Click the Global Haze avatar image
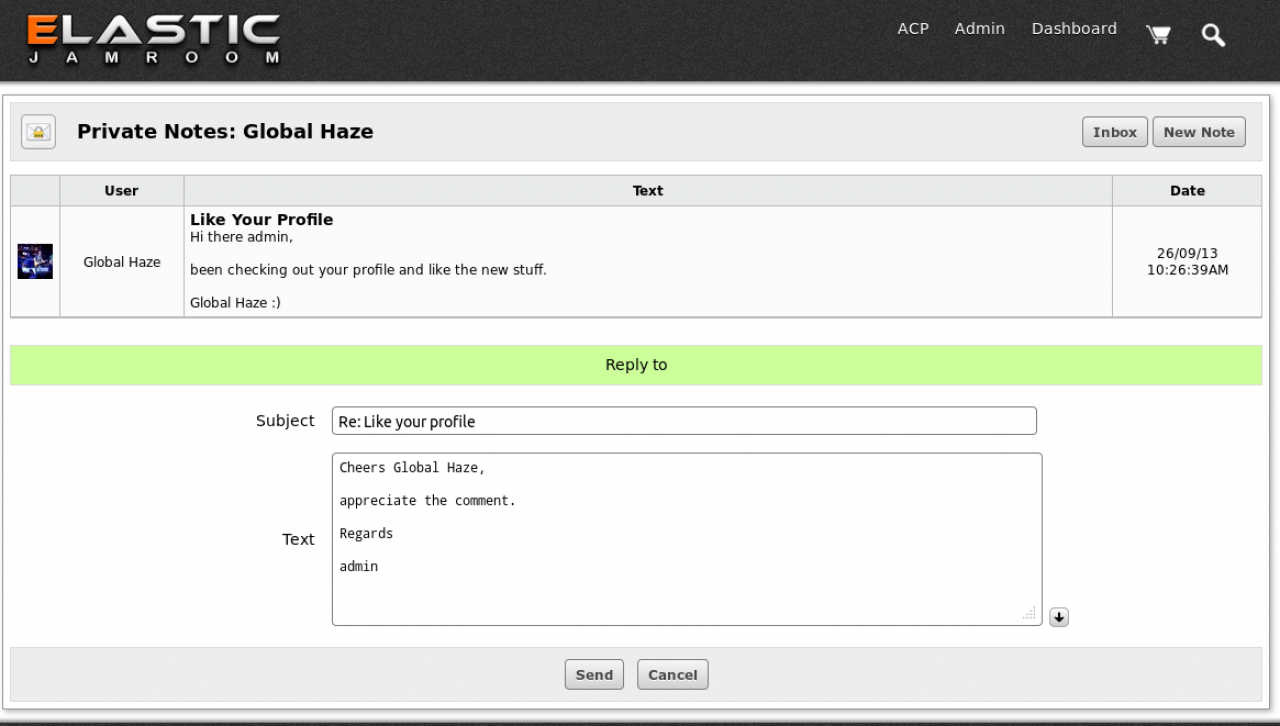This screenshot has width=1280, height=726. coord(35,261)
